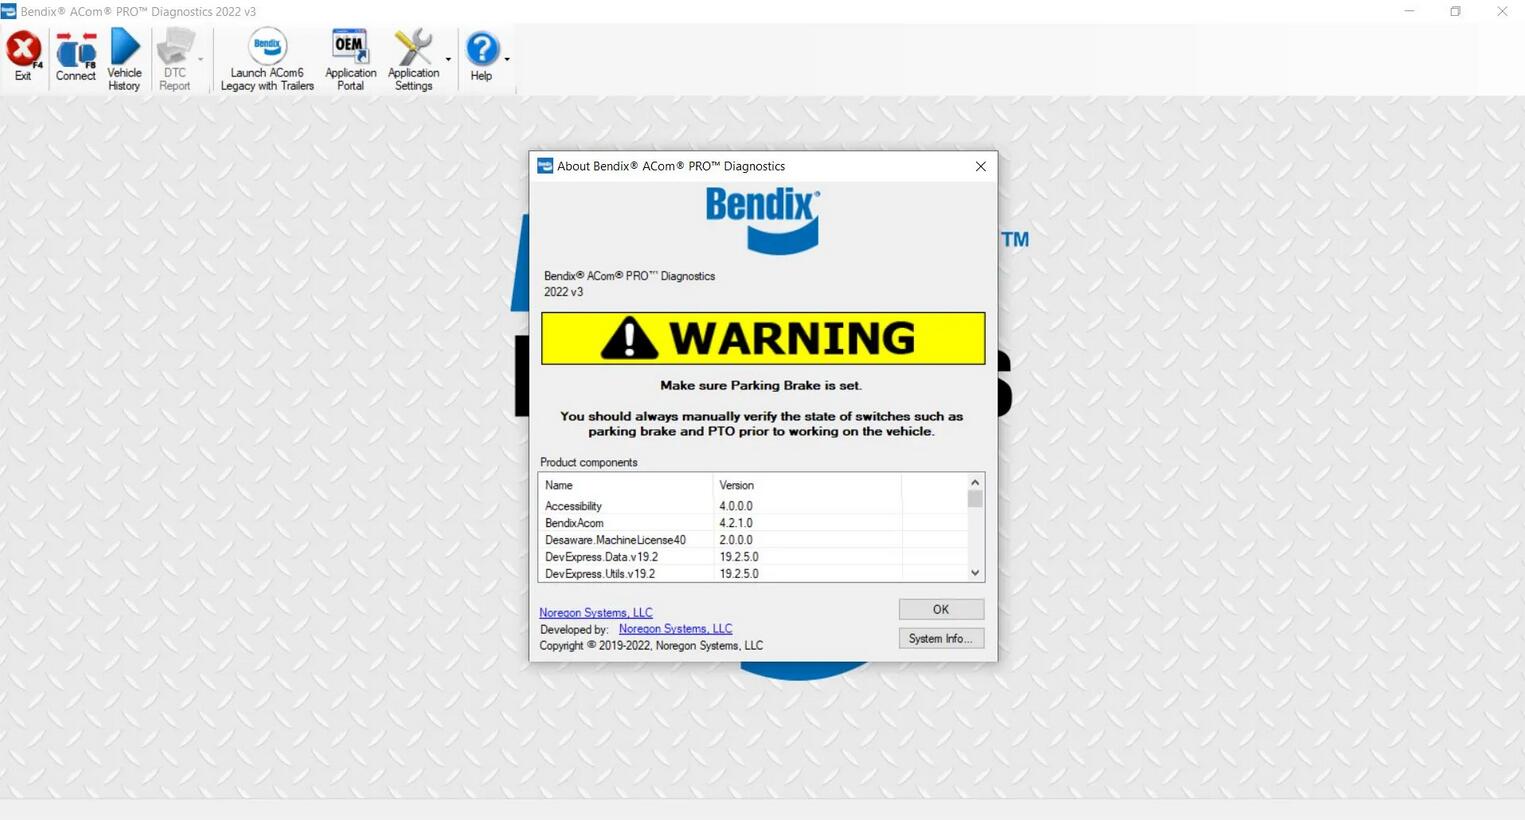Open the OEM Application Portal
Screen dimensions: 1525x820
pos(350,60)
